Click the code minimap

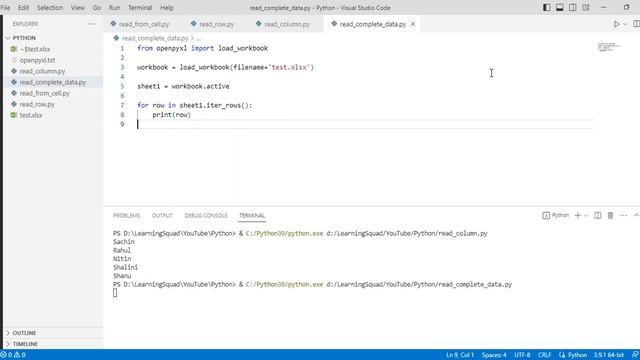[609, 47]
